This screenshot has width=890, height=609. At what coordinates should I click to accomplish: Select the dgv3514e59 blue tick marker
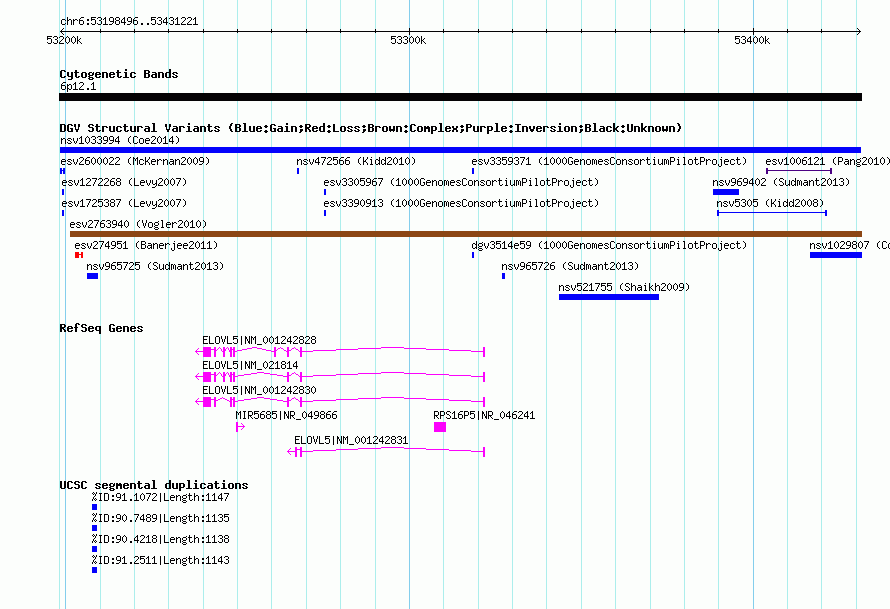pos(473,255)
